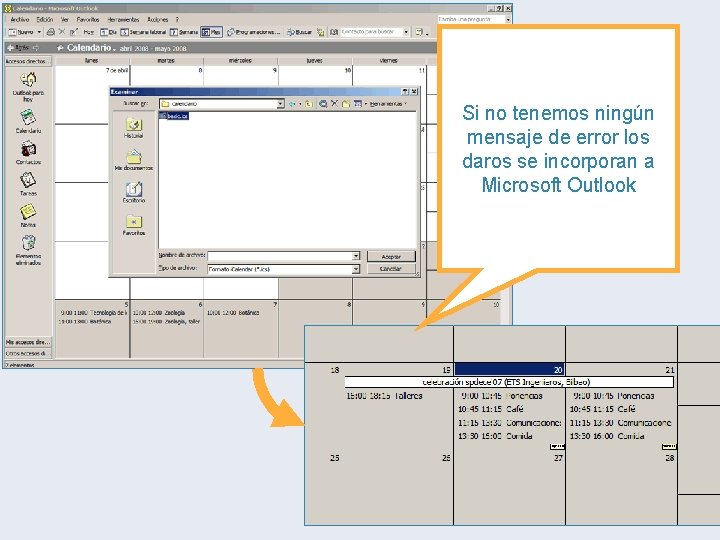Click Comida appointment on day 21
The width and height of the screenshot is (720, 540).
coord(607,436)
